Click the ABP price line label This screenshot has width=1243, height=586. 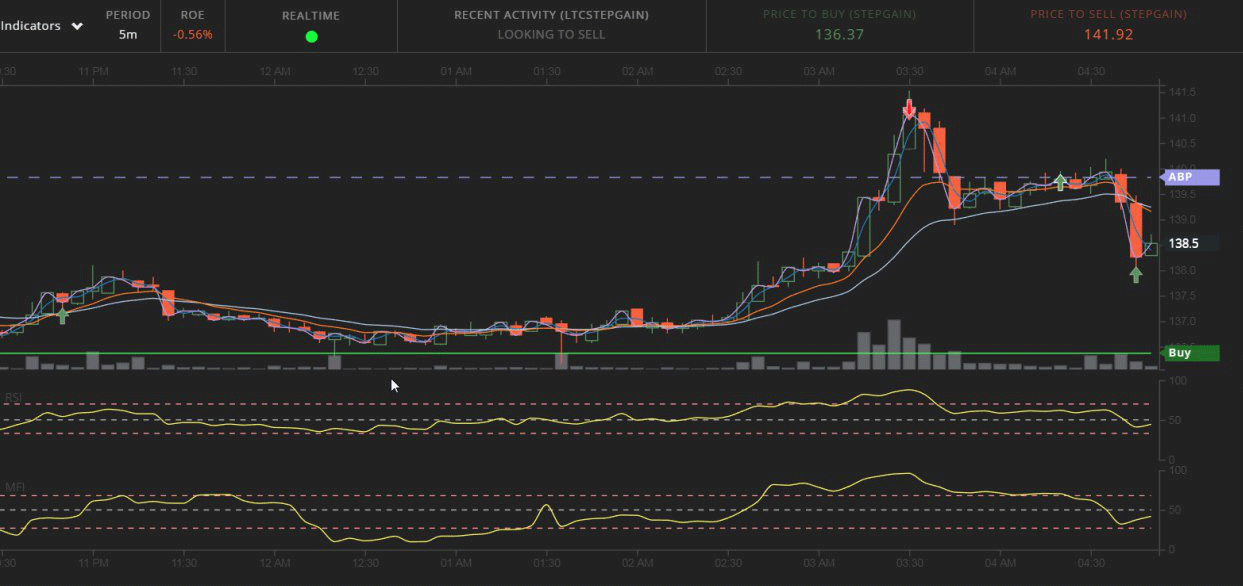tap(1189, 177)
